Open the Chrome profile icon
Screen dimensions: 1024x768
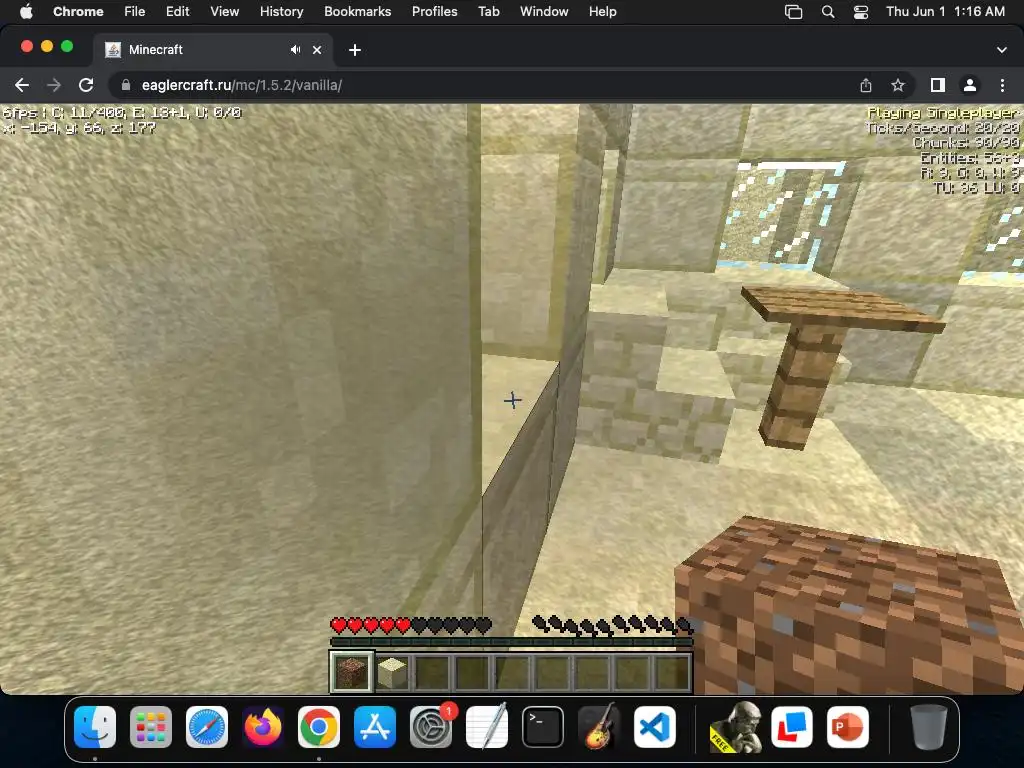tap(970, 85)
